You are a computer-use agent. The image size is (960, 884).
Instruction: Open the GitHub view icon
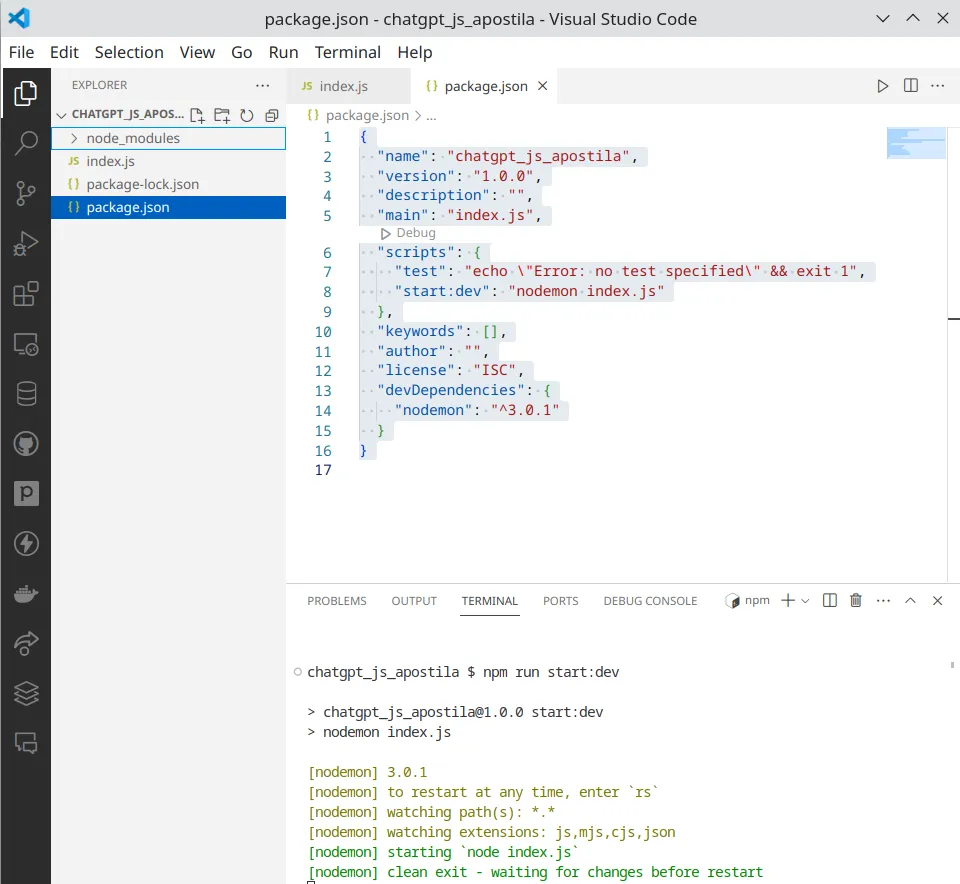pos(26,444)
